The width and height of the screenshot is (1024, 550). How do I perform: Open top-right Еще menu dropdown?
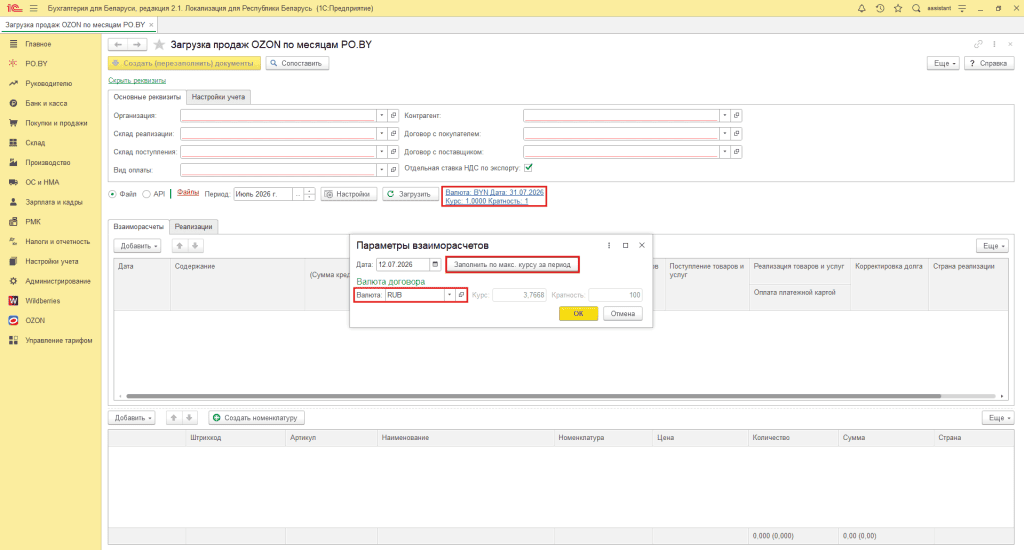coord(943,63)
